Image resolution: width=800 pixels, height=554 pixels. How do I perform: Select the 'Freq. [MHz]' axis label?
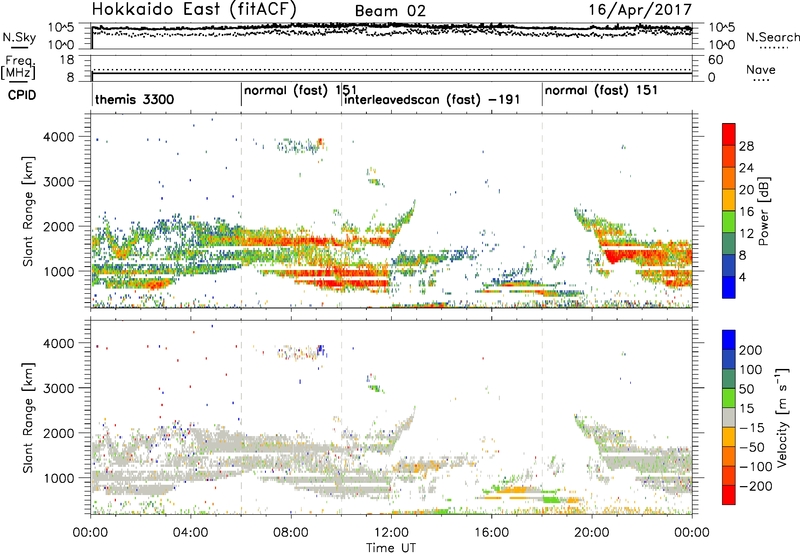pos(18,68)
